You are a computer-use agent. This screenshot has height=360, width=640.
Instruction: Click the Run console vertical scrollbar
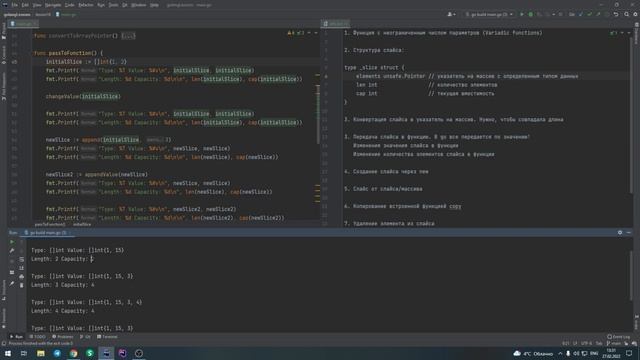click(631, 276)
